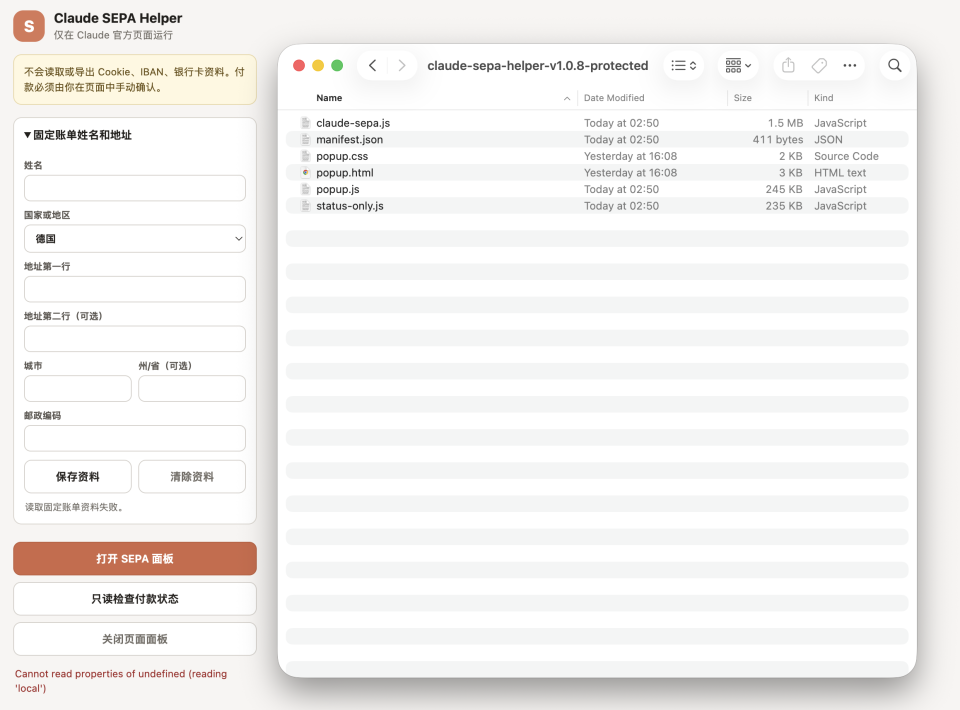Click the popup.html Chrome file icon
Image resolution: width=960 pixels, height=710 pixels.
(x=306, y=173)
